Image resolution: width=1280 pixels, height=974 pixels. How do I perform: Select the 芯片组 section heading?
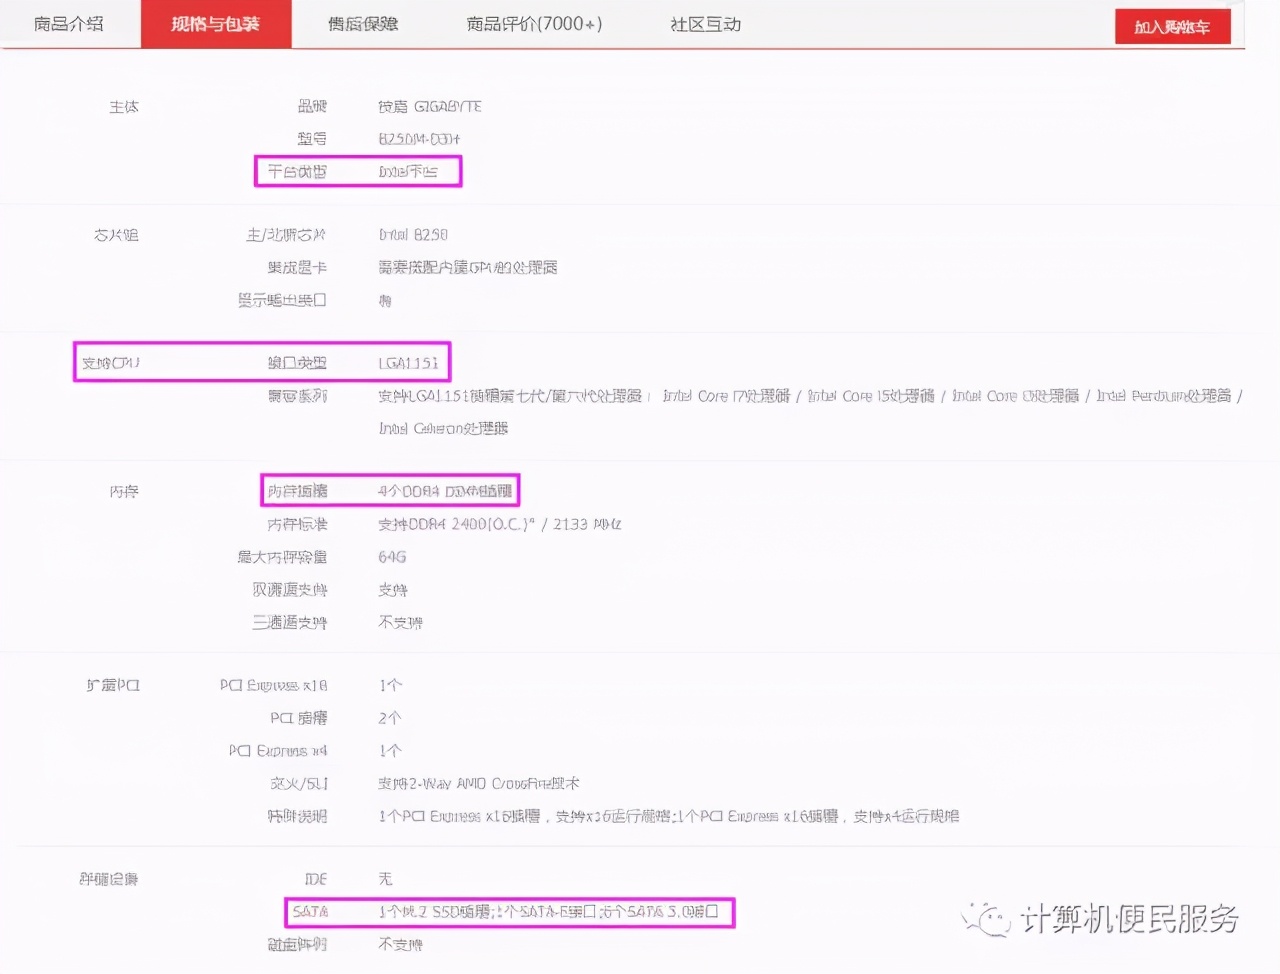115,234
